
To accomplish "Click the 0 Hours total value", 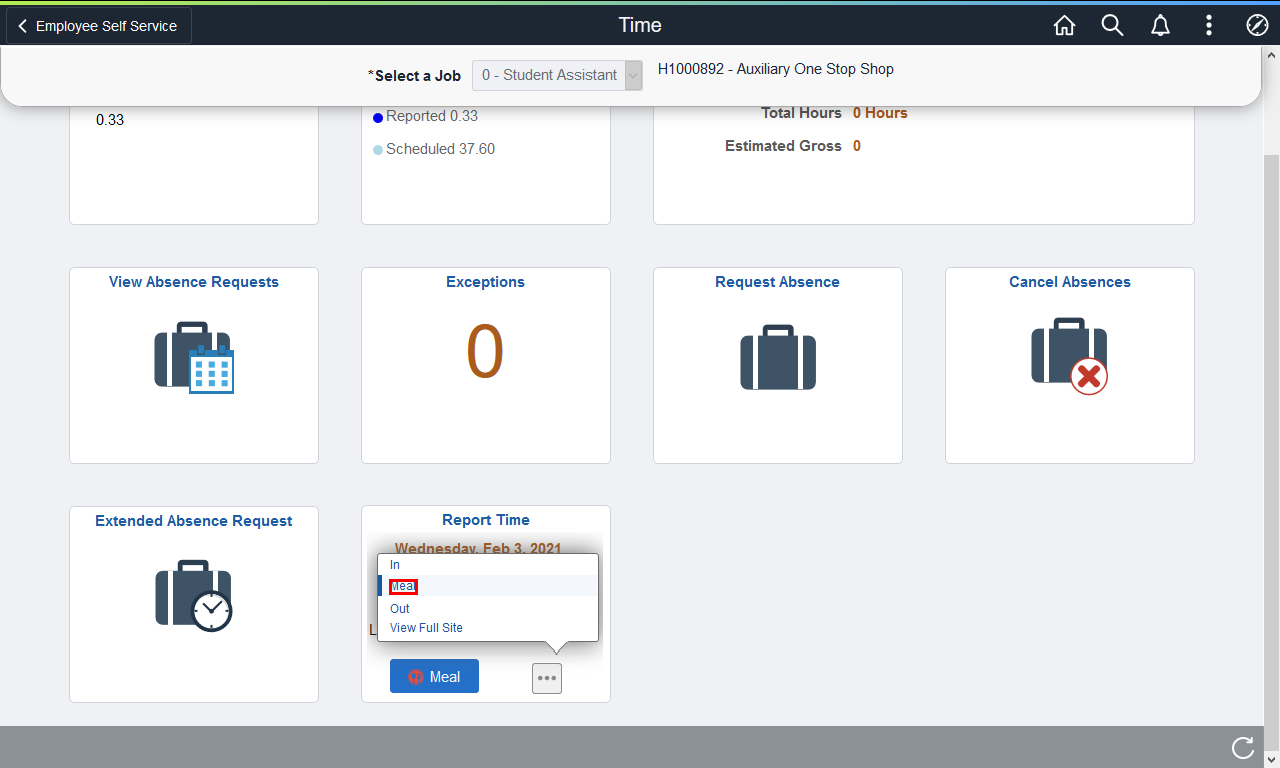I will 880,113.
